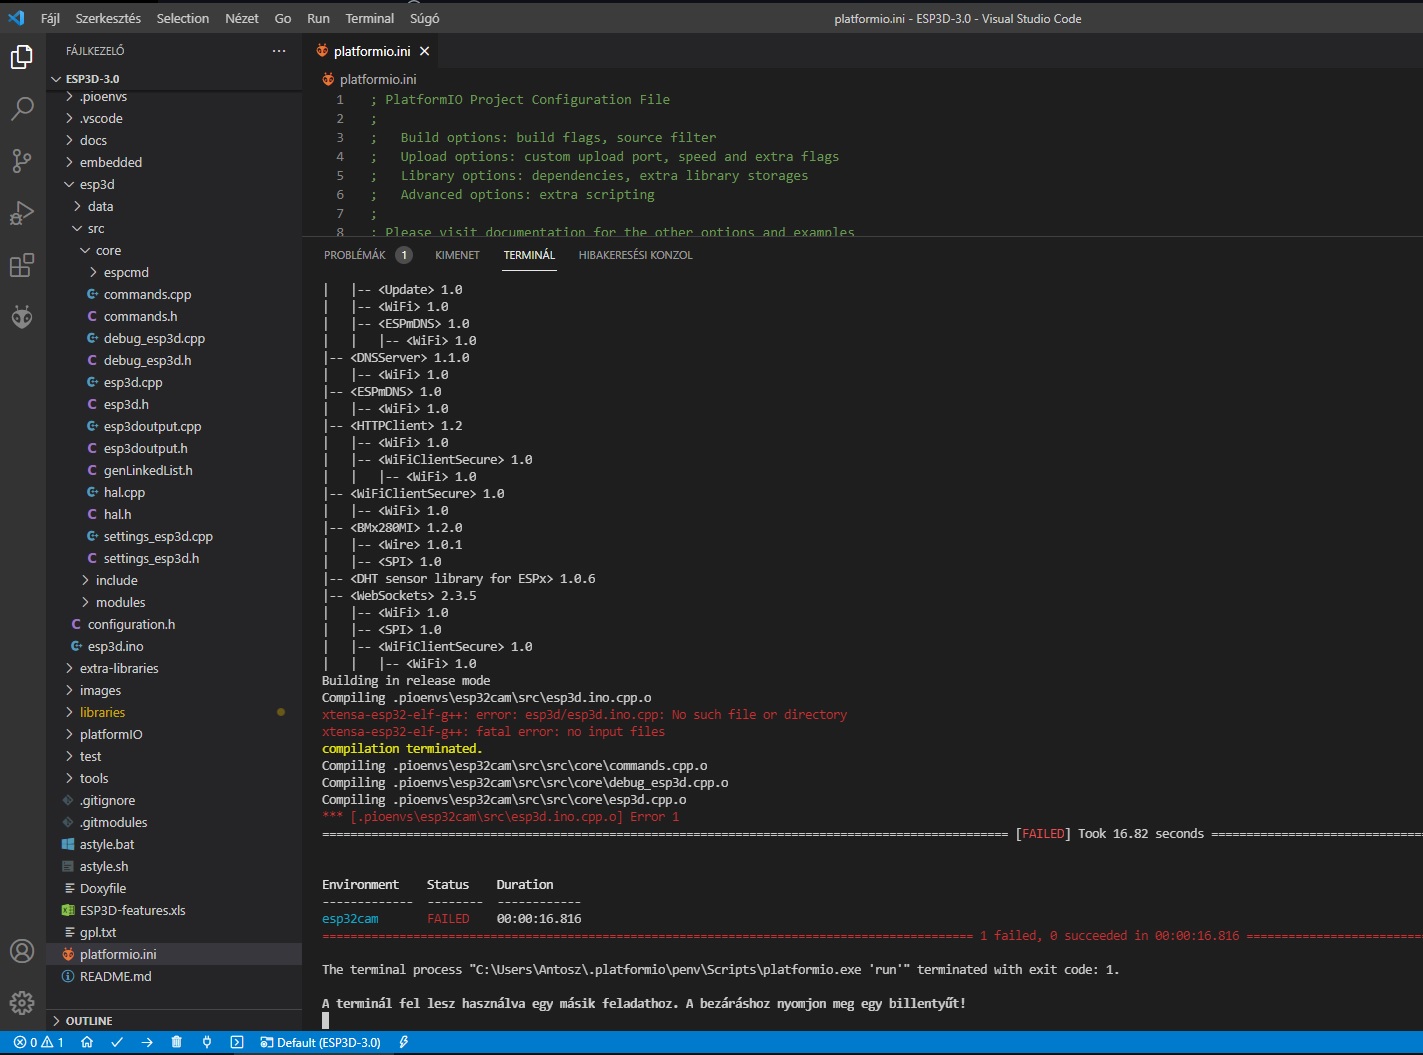
Task: Build the project with the checkmark status bar icon
Action: (117, 1042)
